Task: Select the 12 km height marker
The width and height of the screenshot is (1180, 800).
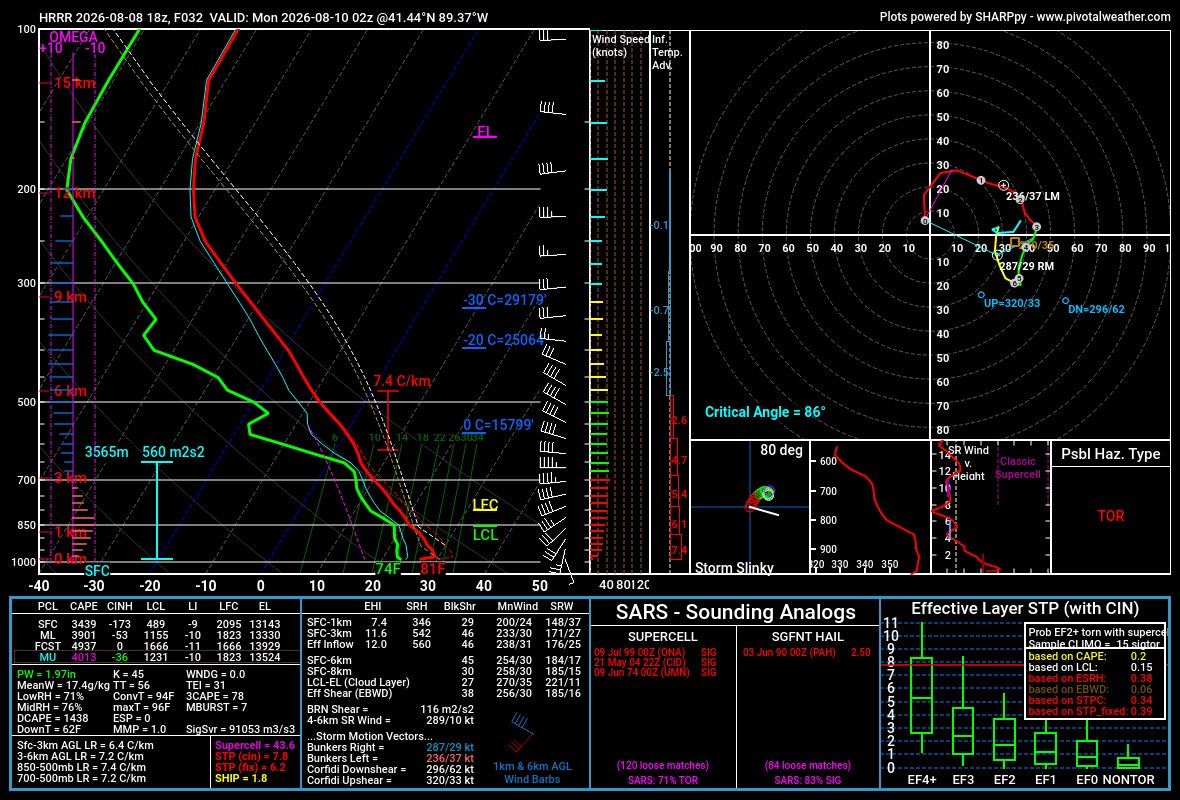Action: click(74, 193)
